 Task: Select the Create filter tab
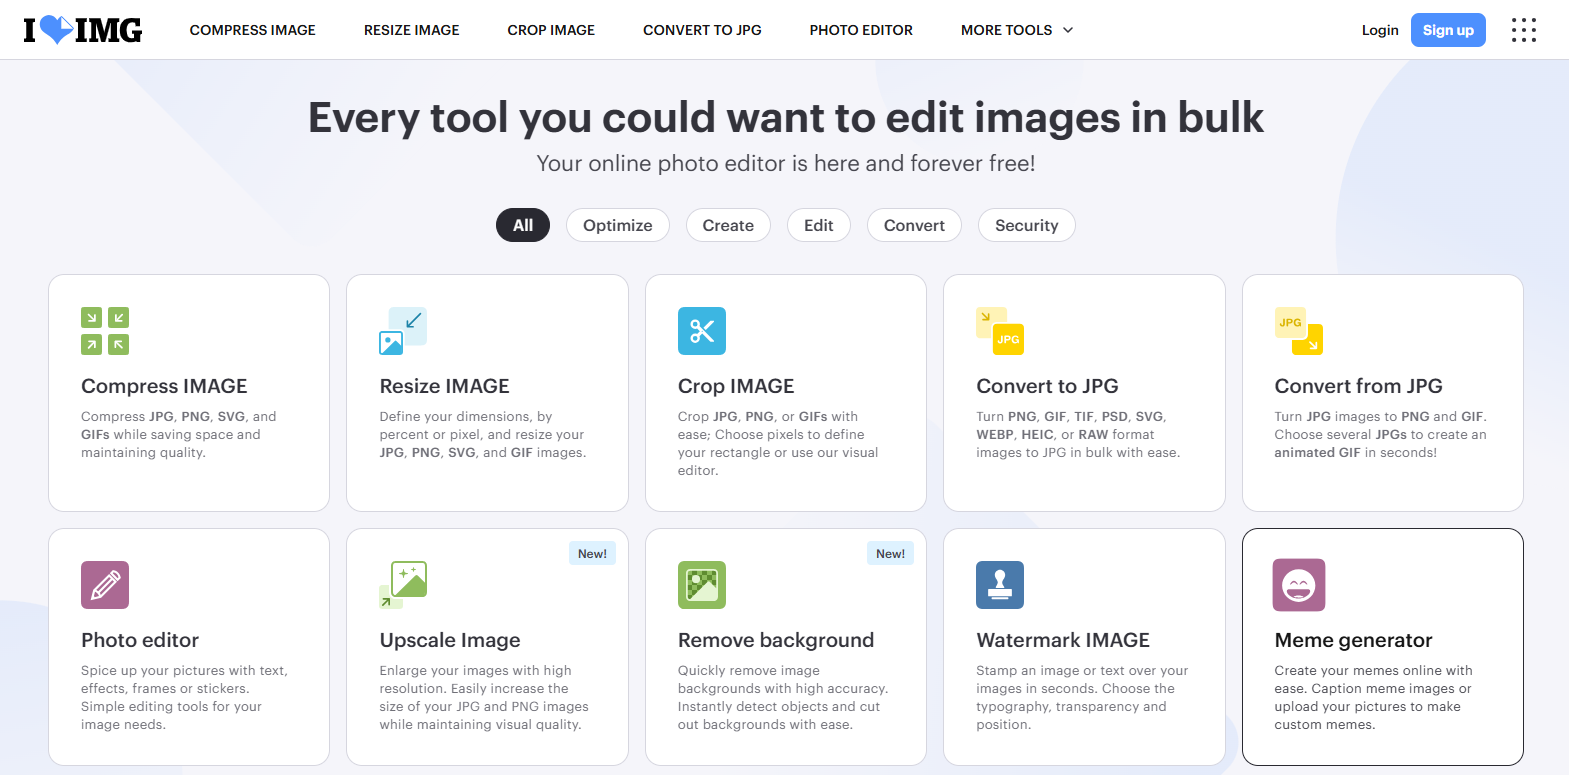[x=728, y=225]
